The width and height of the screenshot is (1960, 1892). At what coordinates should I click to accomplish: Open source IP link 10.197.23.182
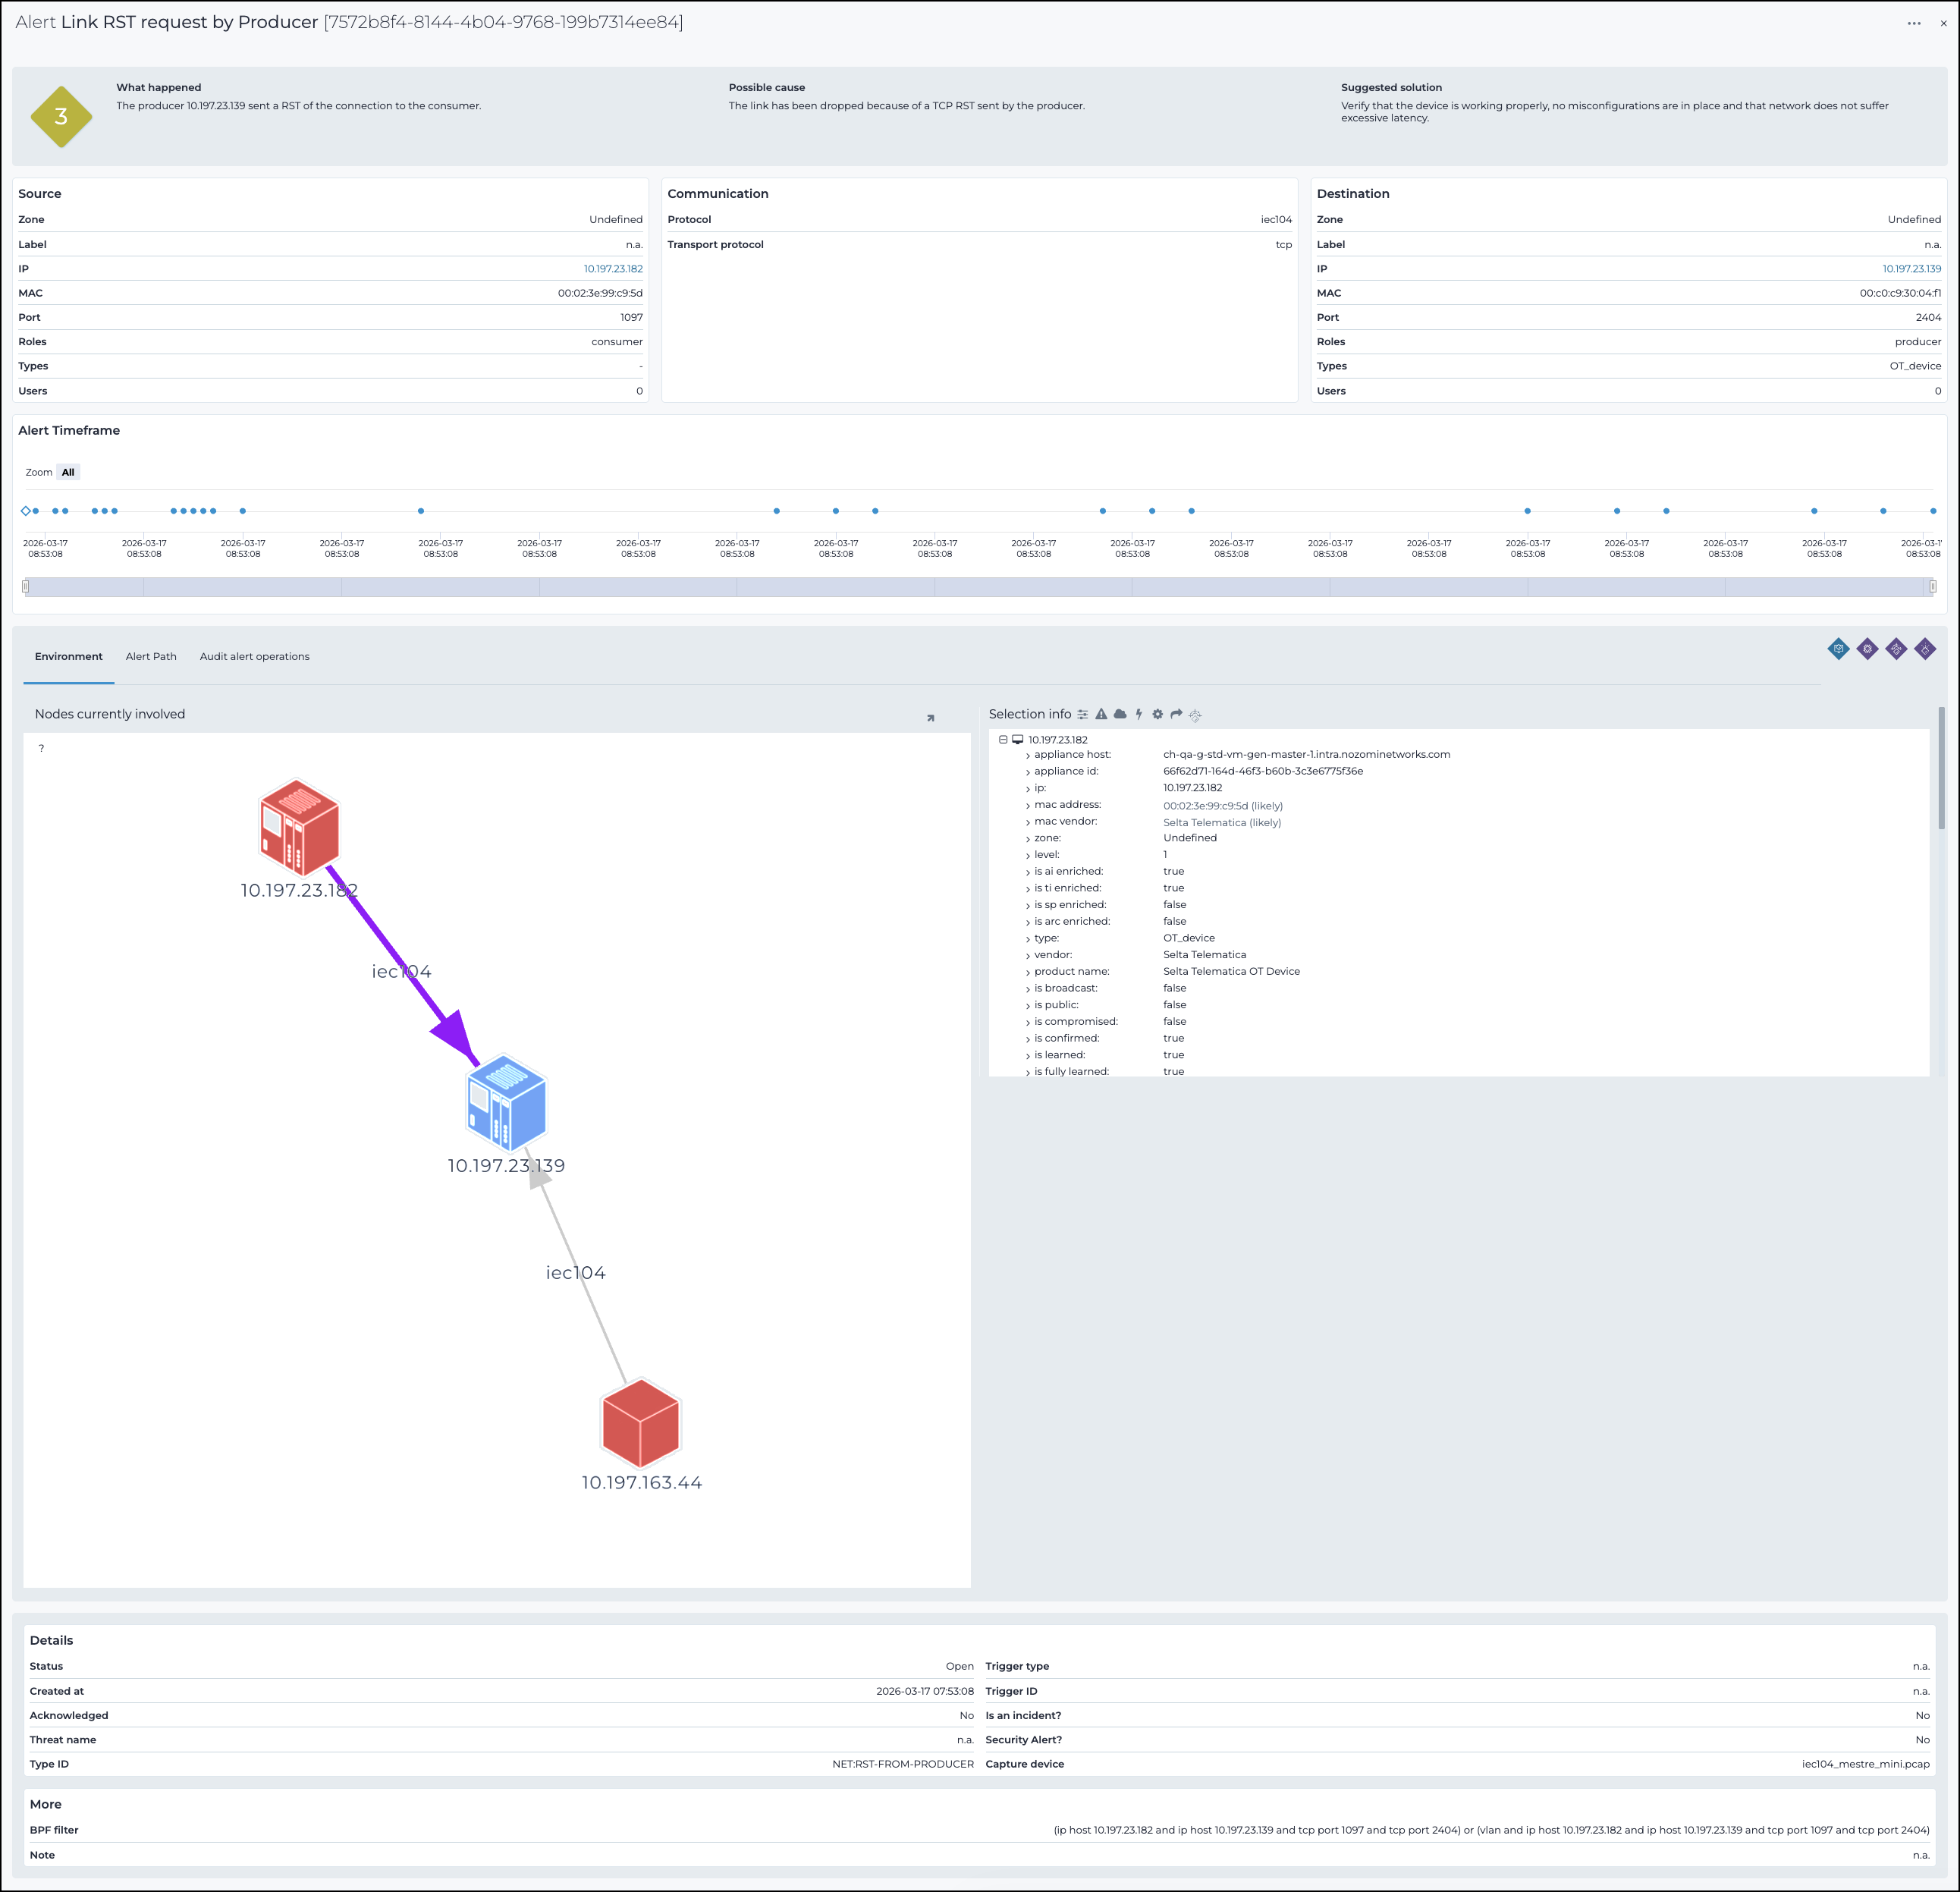point(613,269)
